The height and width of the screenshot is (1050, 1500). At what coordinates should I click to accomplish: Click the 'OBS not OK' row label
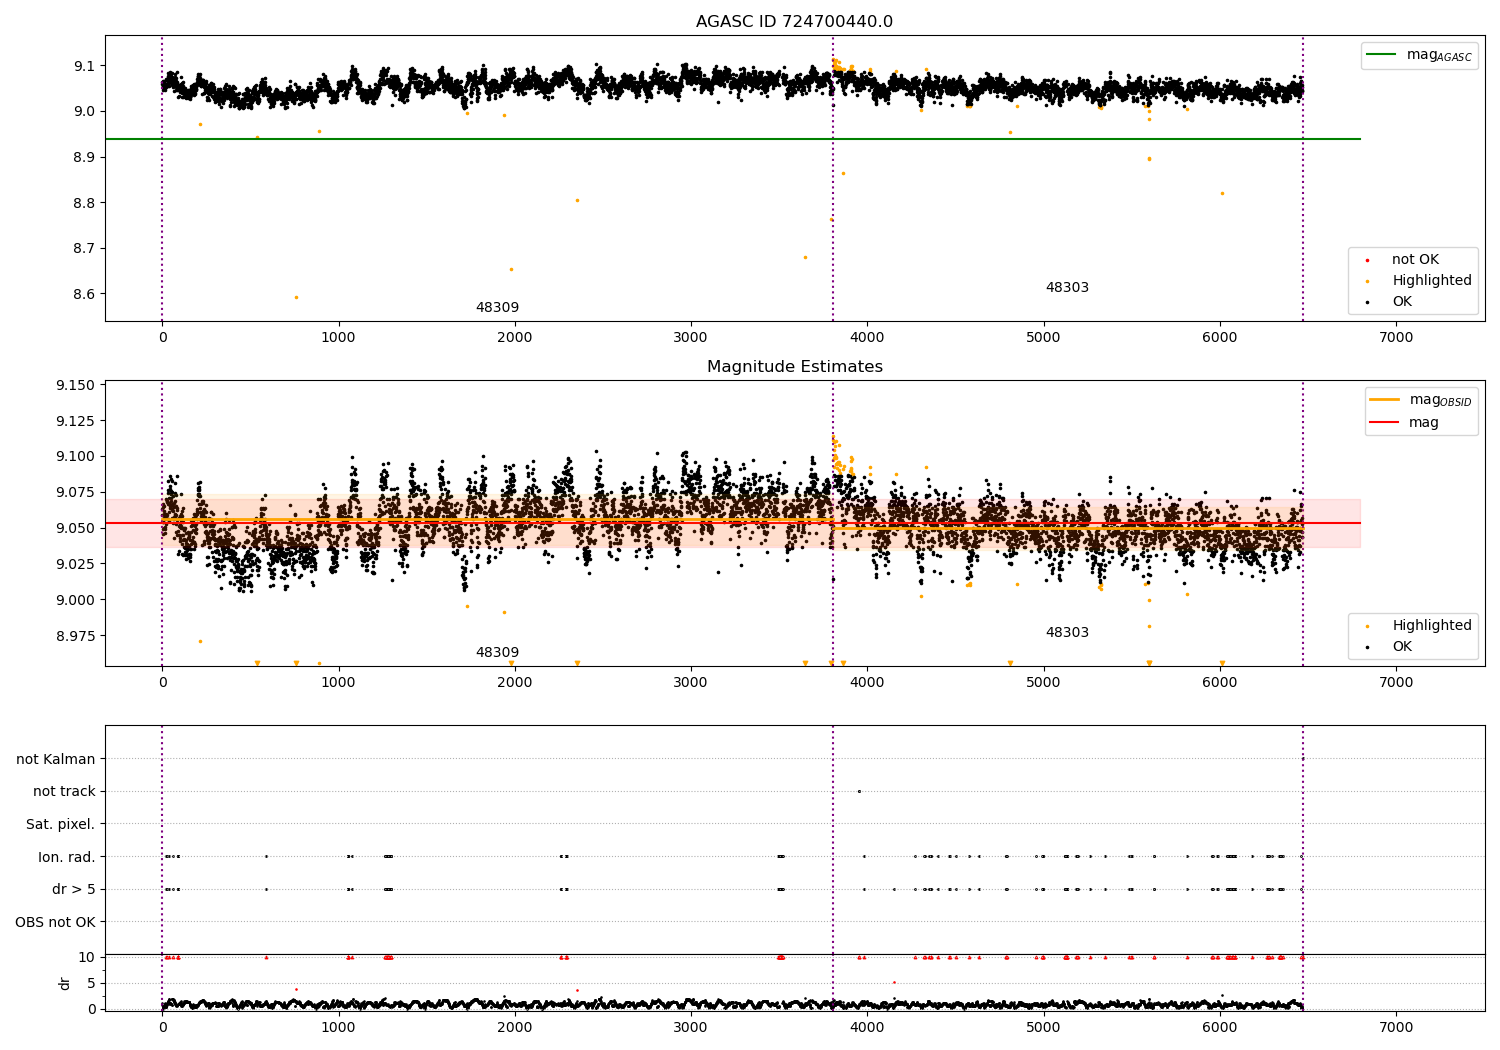(x=56, y=922)
